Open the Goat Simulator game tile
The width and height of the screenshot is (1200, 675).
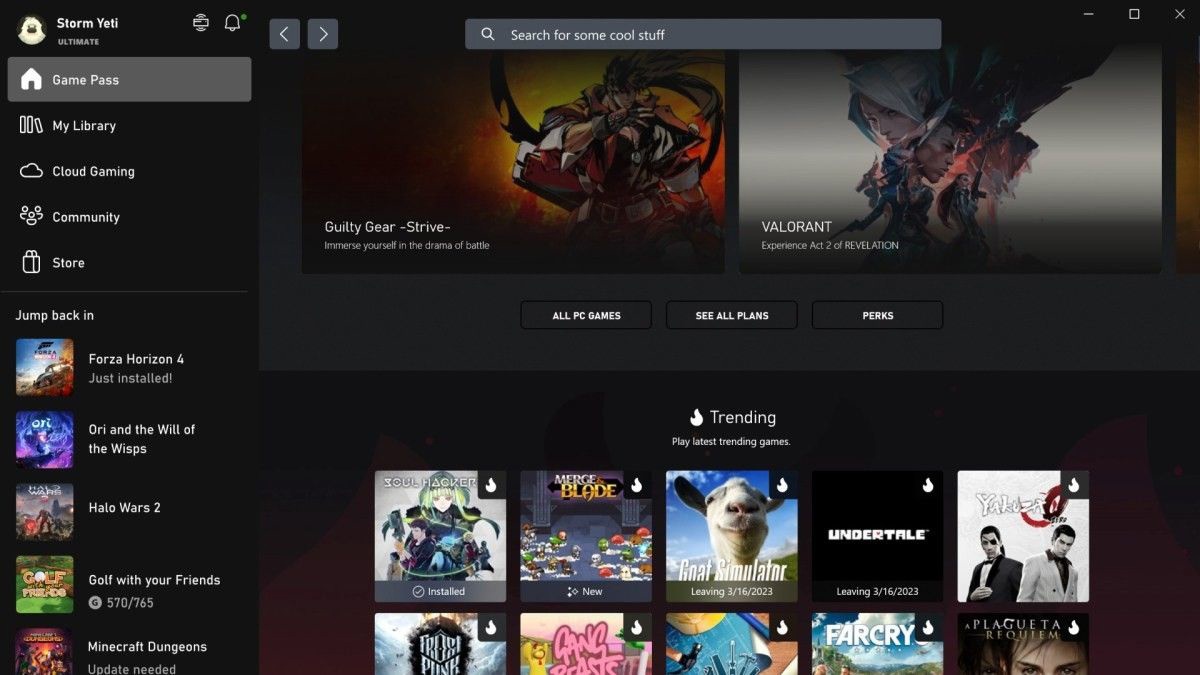[x=732, y=536]
